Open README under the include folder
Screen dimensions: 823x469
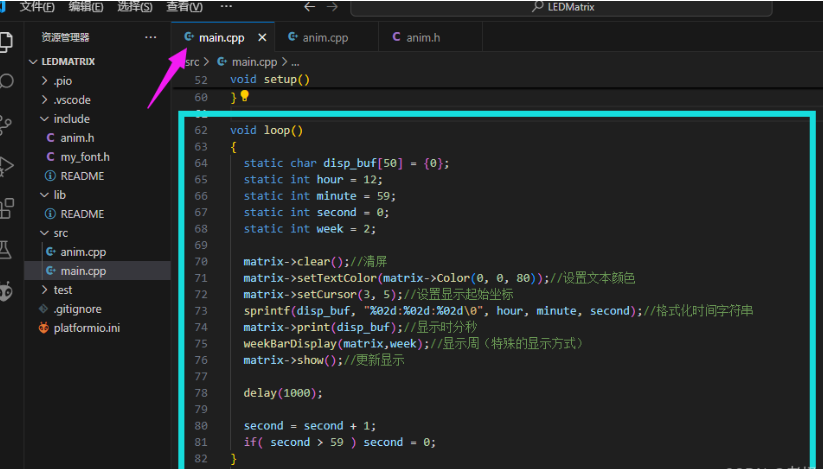(x=98, y=176)
